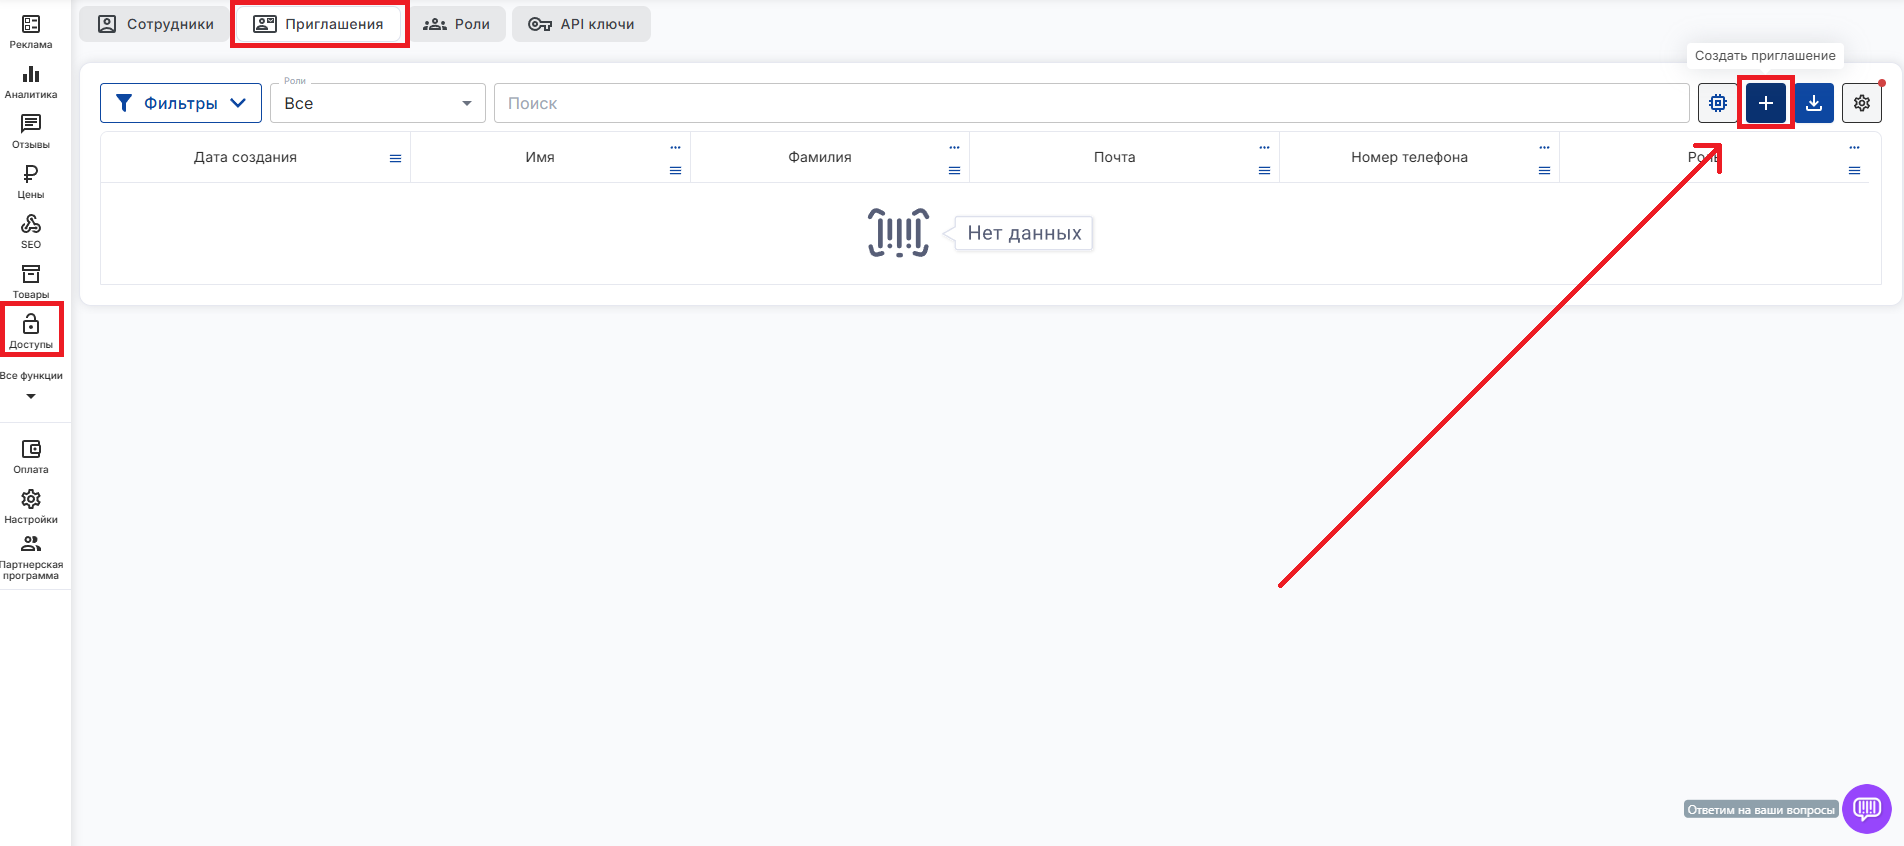This screenshot has width=1904, height=846.
Task: Open the support chat bubble
Action: (1866, 808)
